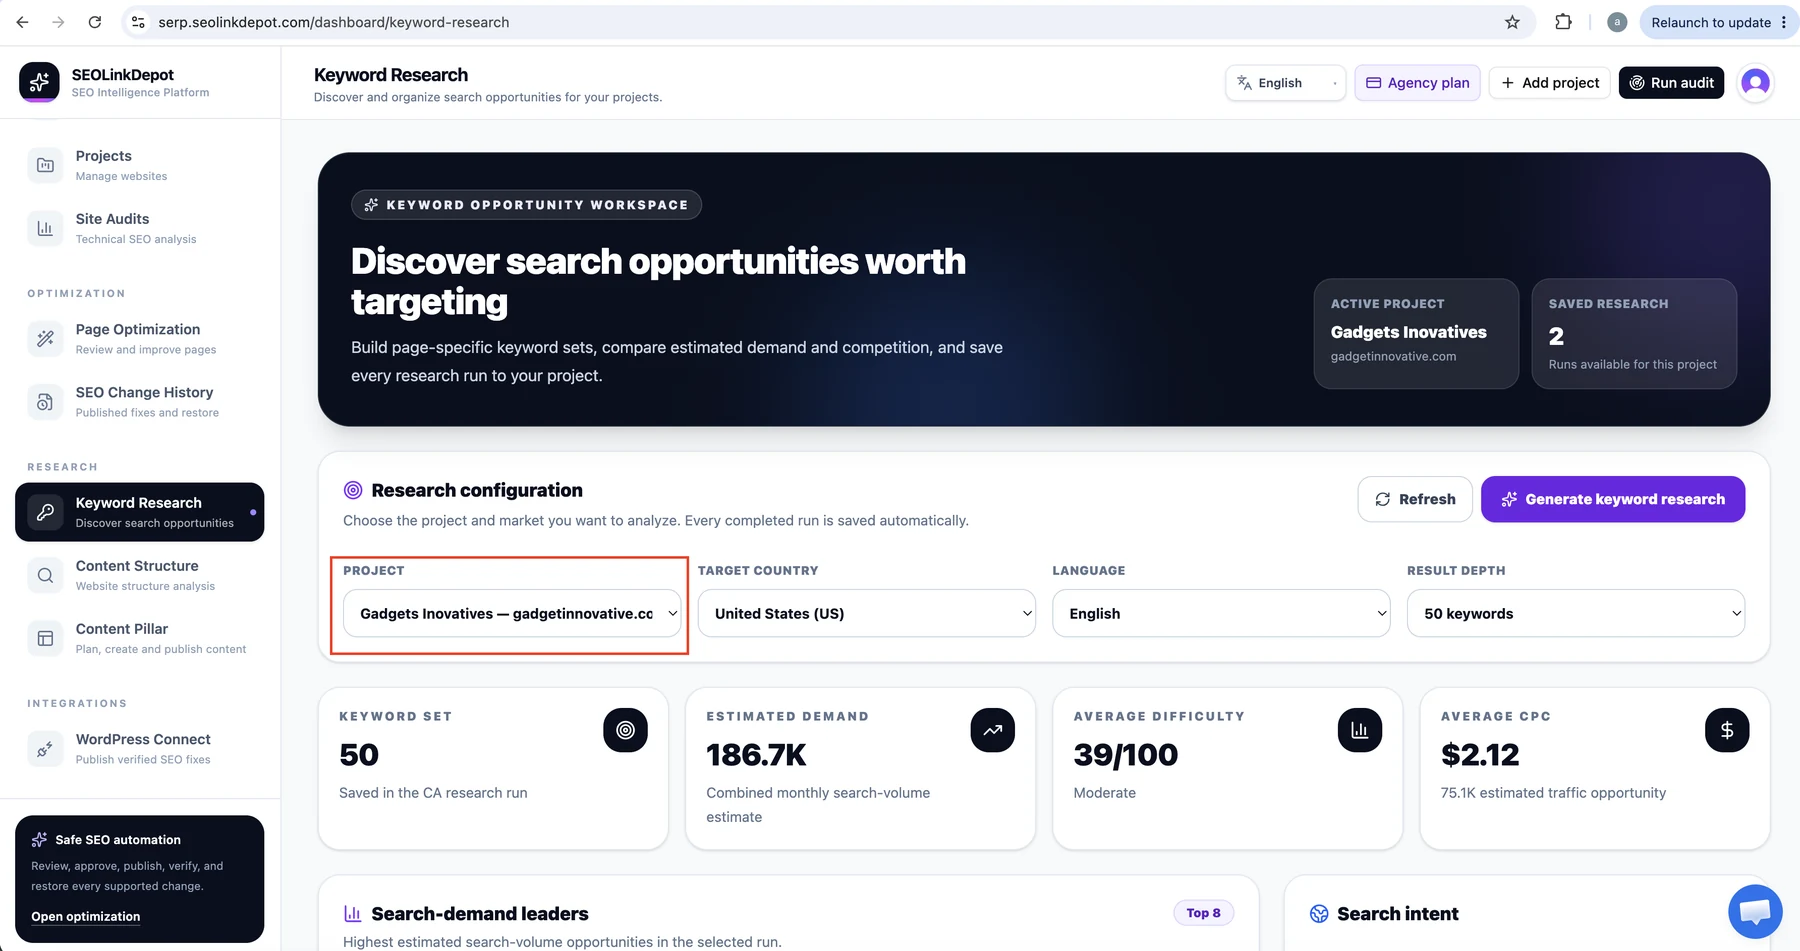Click Generate keyword research button

click(1613, 499)
